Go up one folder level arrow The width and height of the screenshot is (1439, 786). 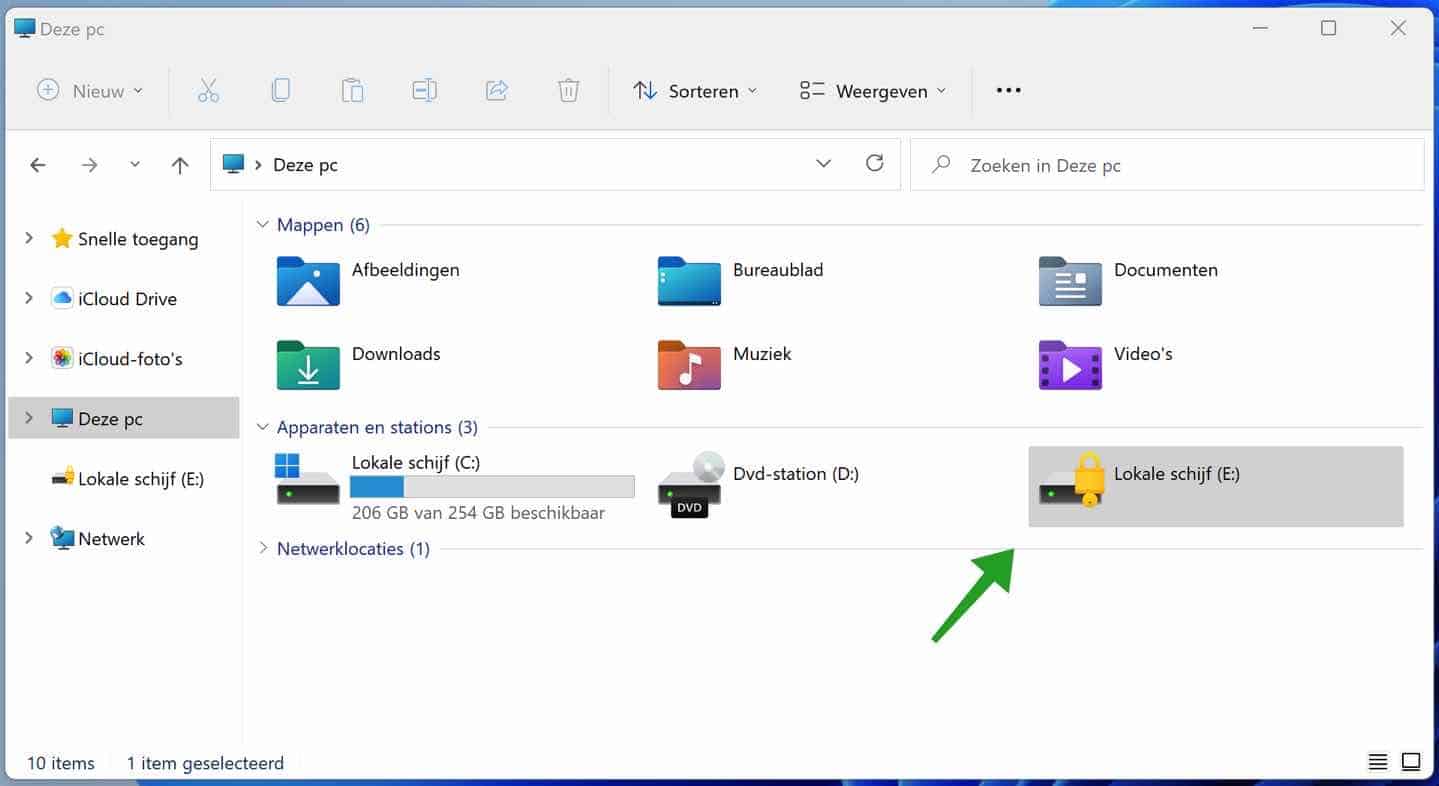click(x=180, y=165)
